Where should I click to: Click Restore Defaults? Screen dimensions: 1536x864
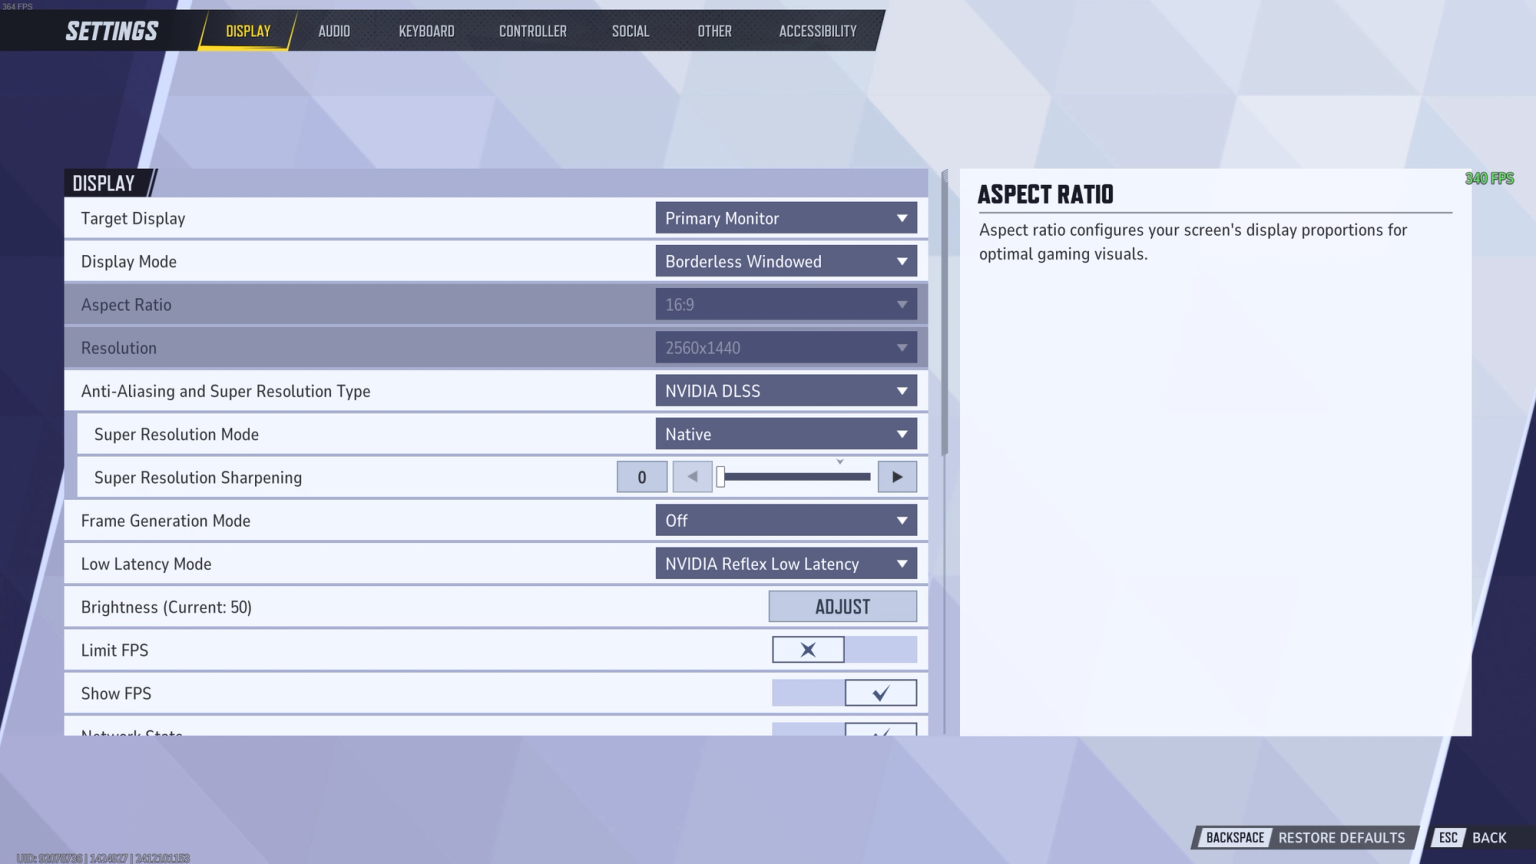pyautogui.click(x=1342, y=837)
